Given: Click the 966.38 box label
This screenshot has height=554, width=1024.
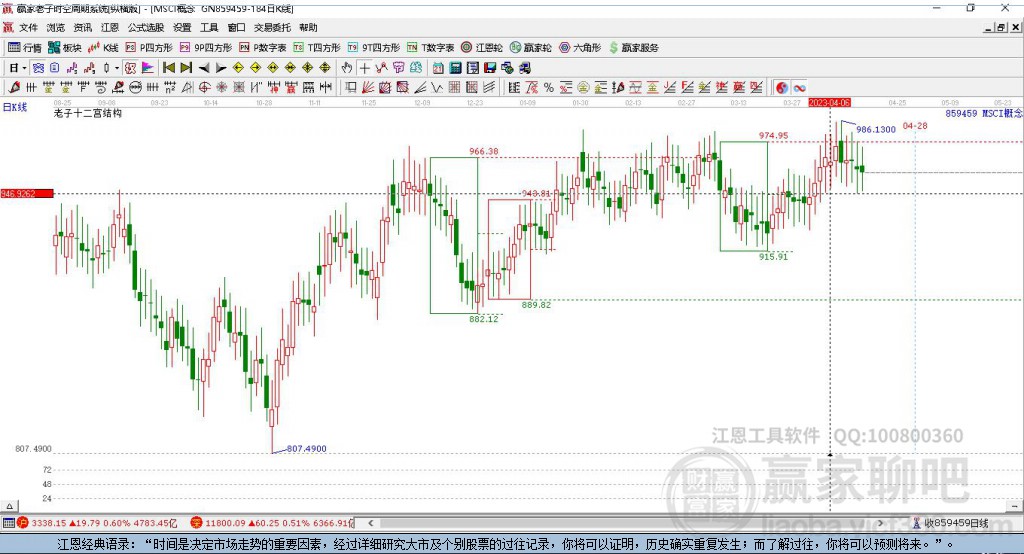Looking at the screenshot, I should click(483, 151).
